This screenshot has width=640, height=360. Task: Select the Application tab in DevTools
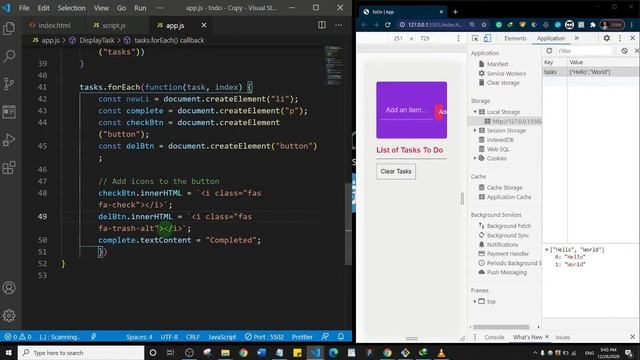coord(551,38)
